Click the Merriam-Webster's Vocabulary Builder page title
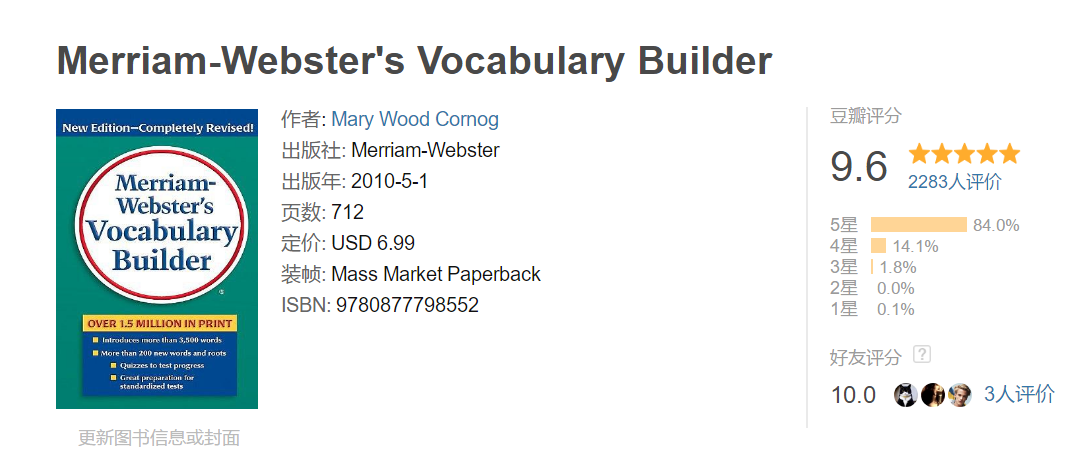 coord(414,62)
